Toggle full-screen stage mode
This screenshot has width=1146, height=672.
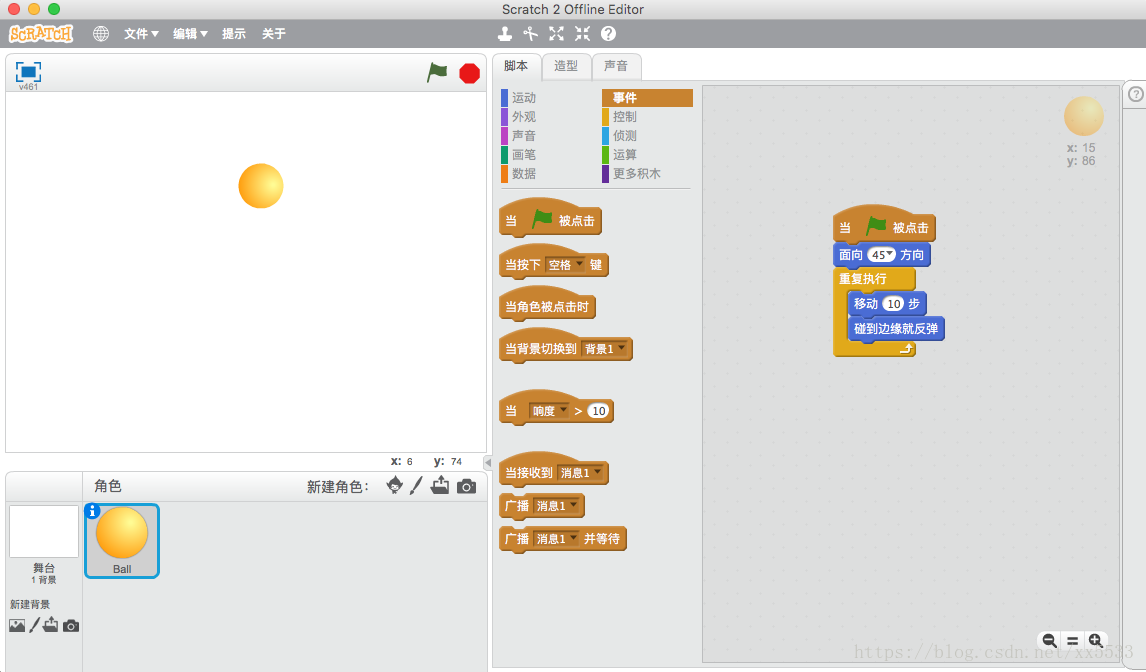(x=28, y=72)
